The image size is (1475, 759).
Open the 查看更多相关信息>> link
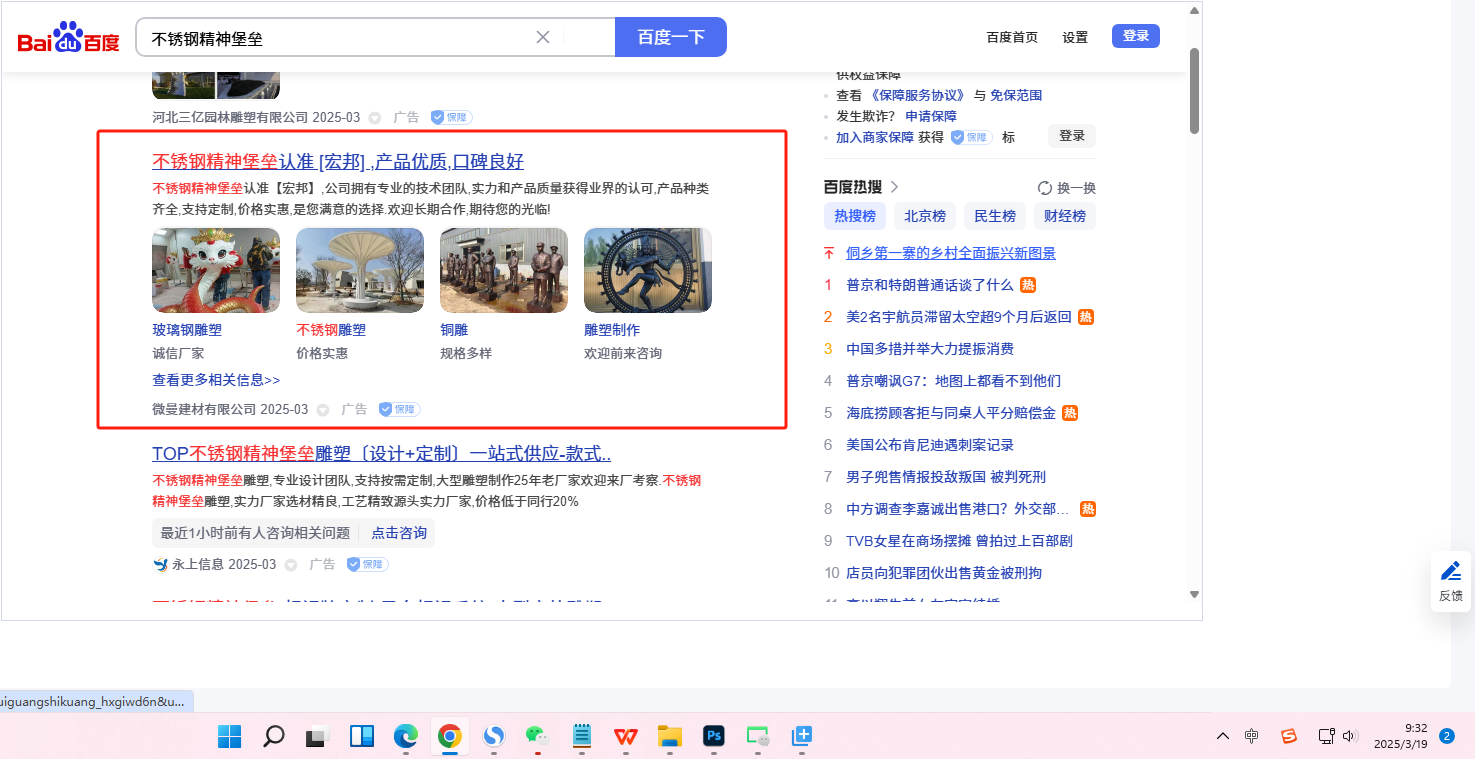tap(216, 380)
